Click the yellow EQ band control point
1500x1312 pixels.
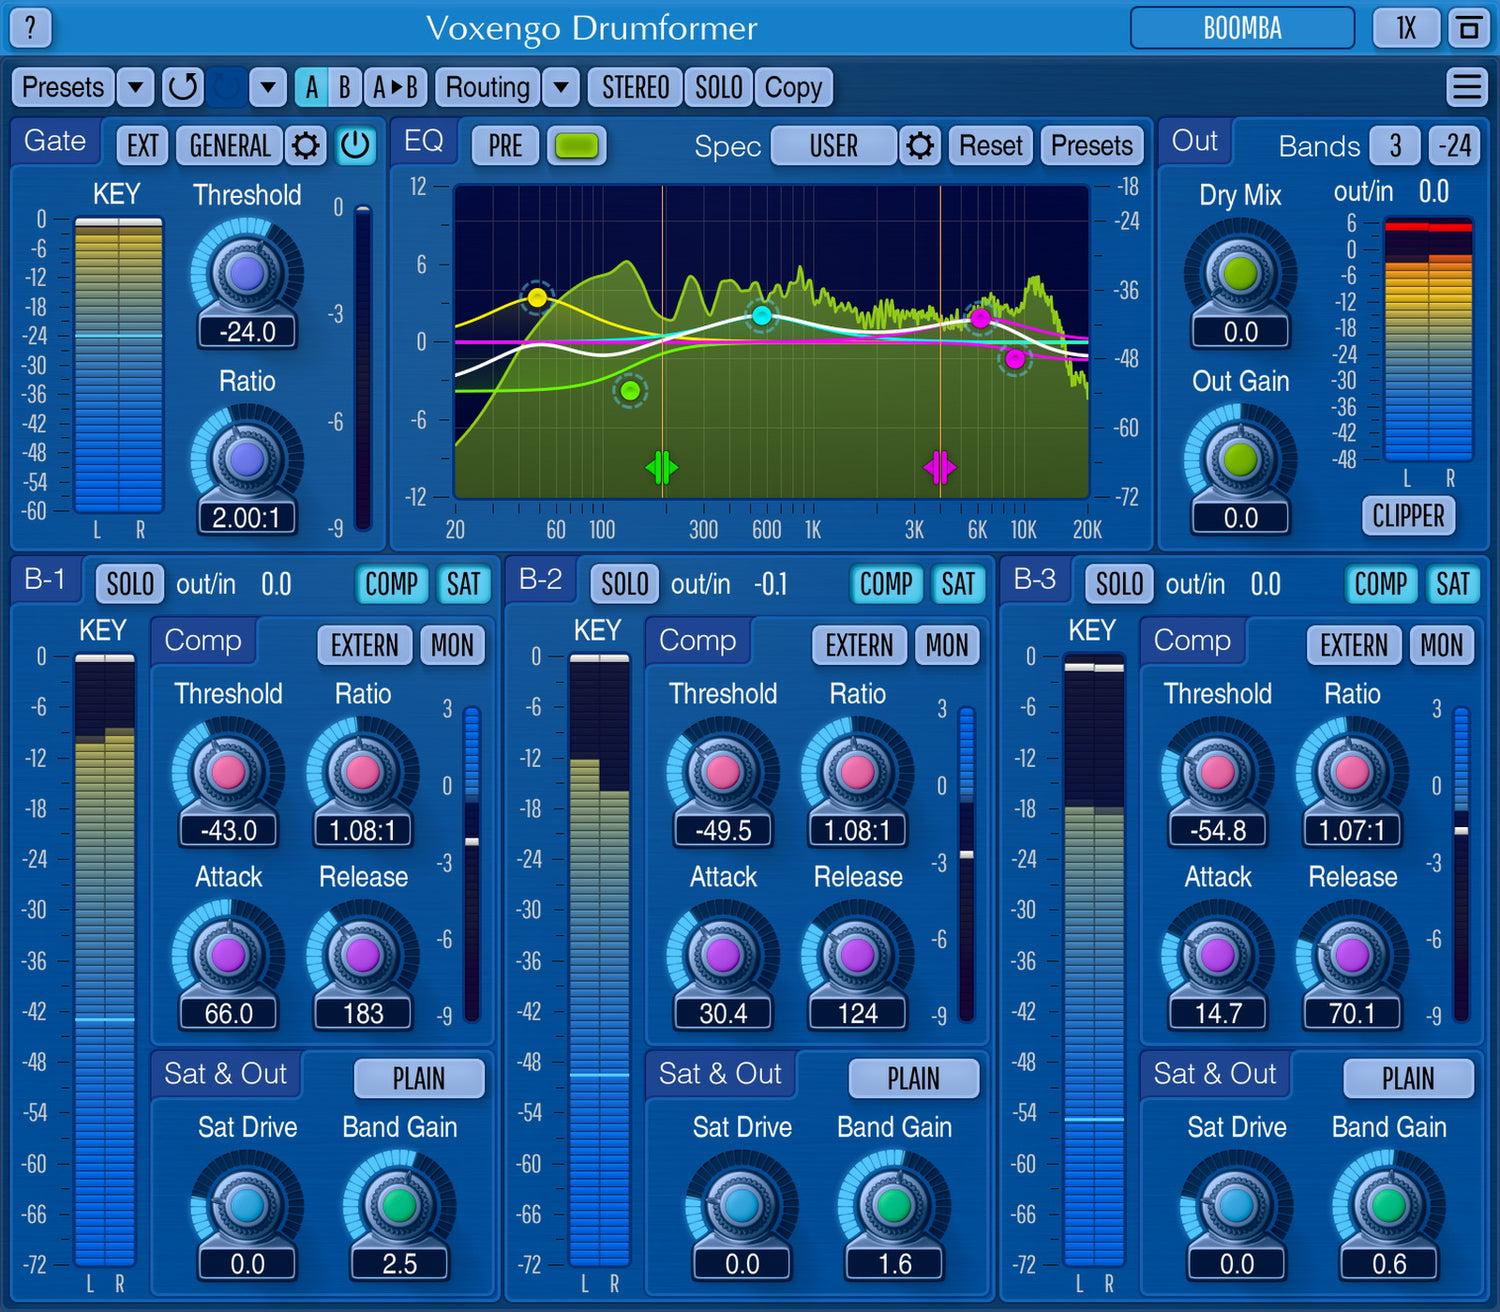point(537,297)
